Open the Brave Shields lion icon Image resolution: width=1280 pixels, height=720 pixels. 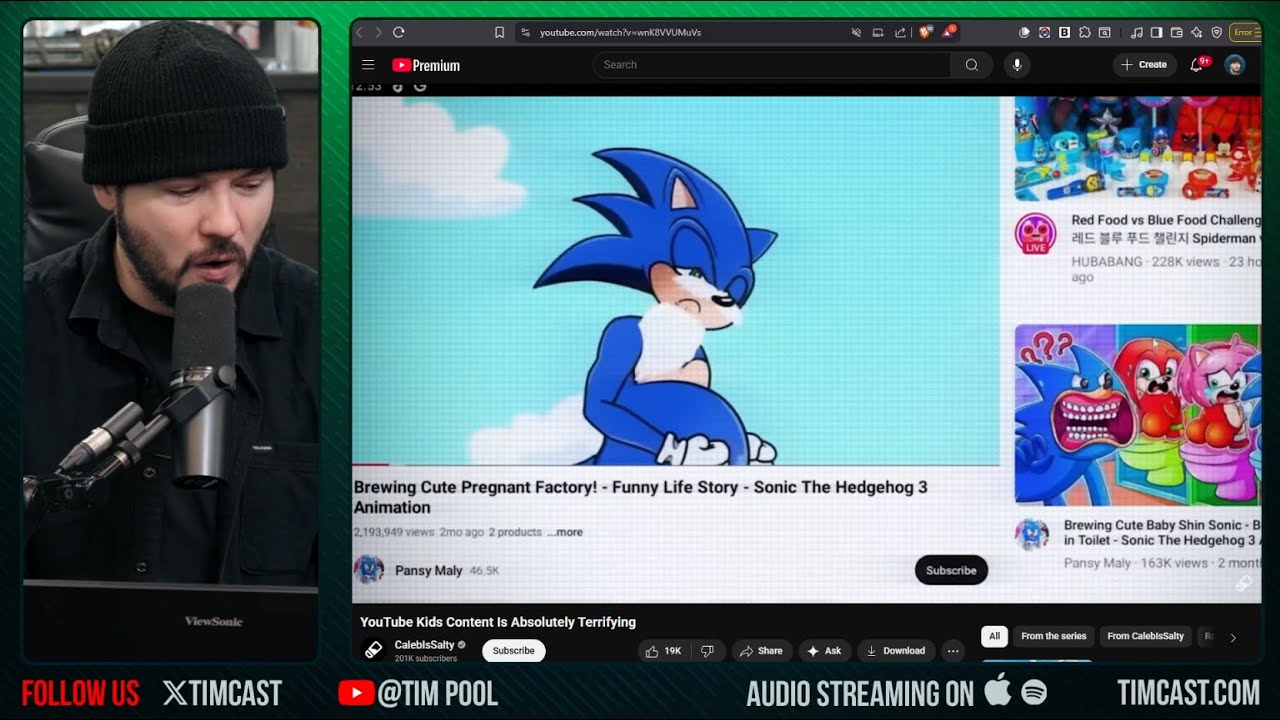pyautogui.click(x=925, y=32)
